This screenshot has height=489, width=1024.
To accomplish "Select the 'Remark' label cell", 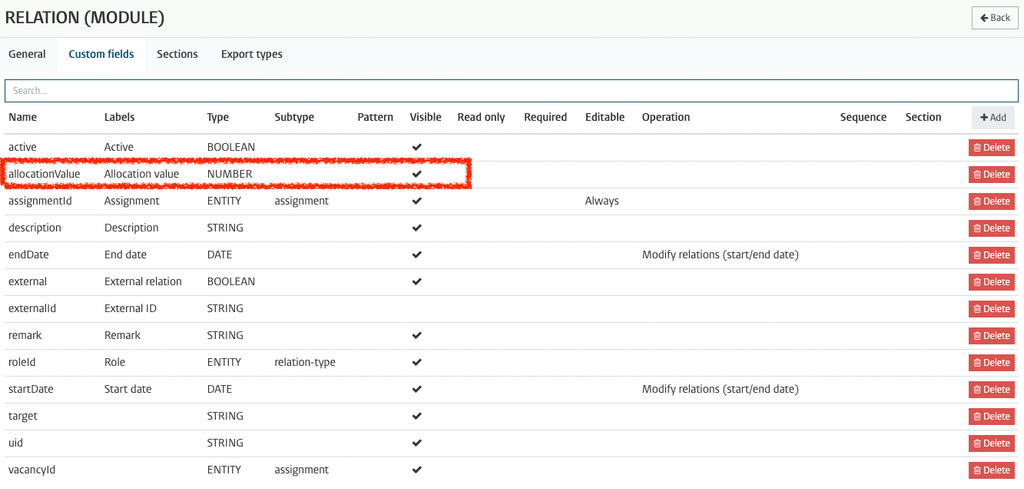I will (123, 335).
